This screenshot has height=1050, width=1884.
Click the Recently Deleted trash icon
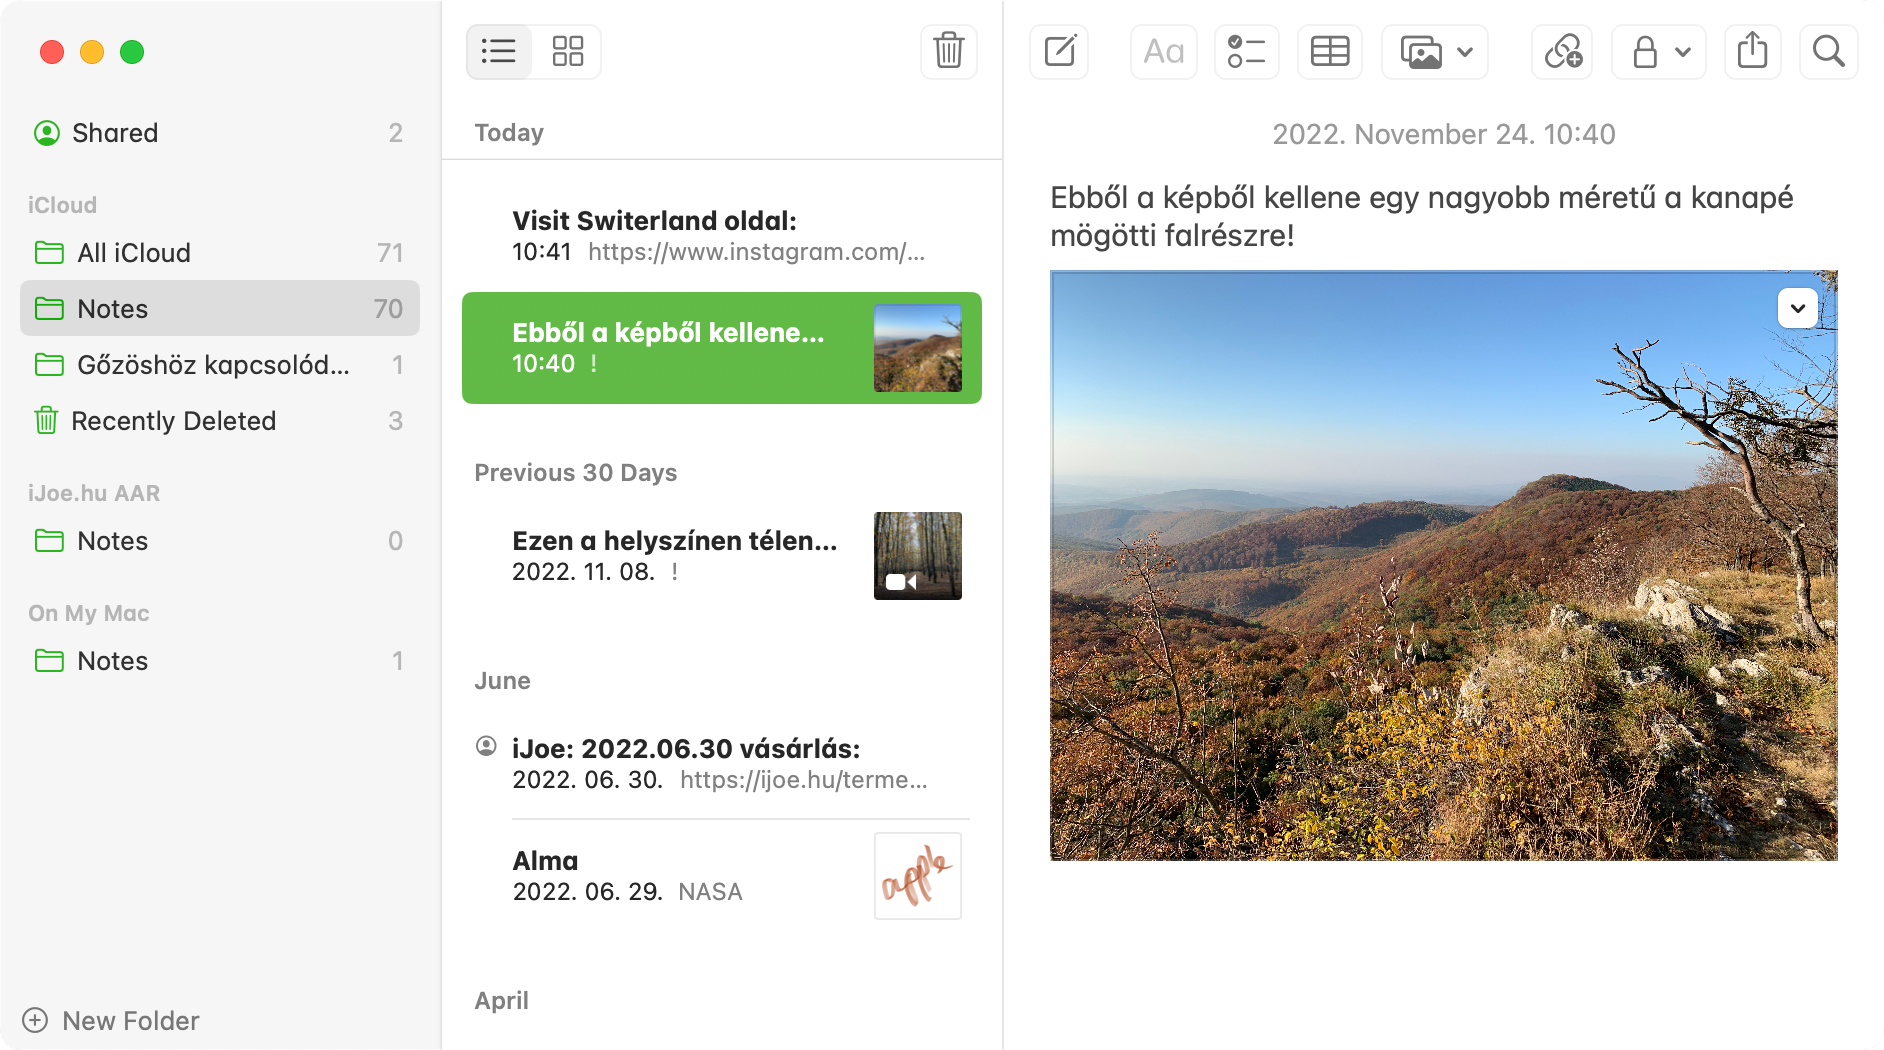click(x=46, y=420)
